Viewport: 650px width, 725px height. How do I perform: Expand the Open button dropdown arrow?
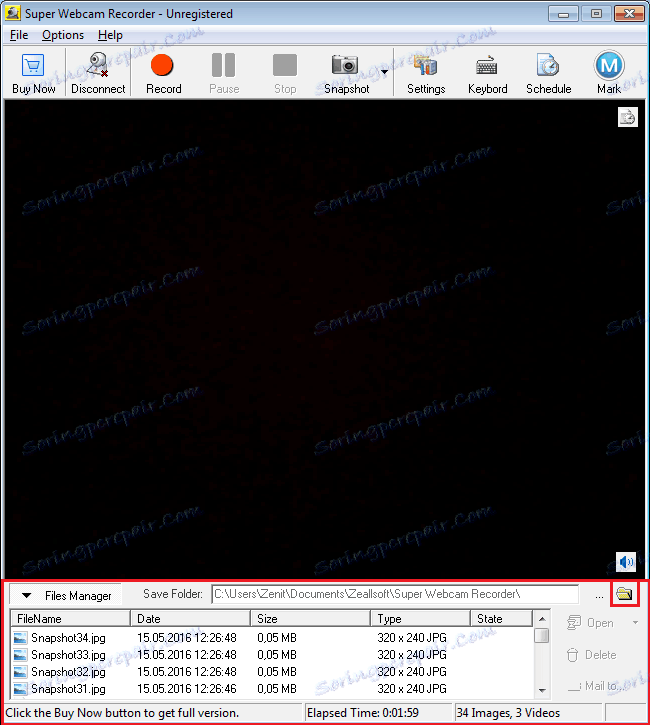636,623
